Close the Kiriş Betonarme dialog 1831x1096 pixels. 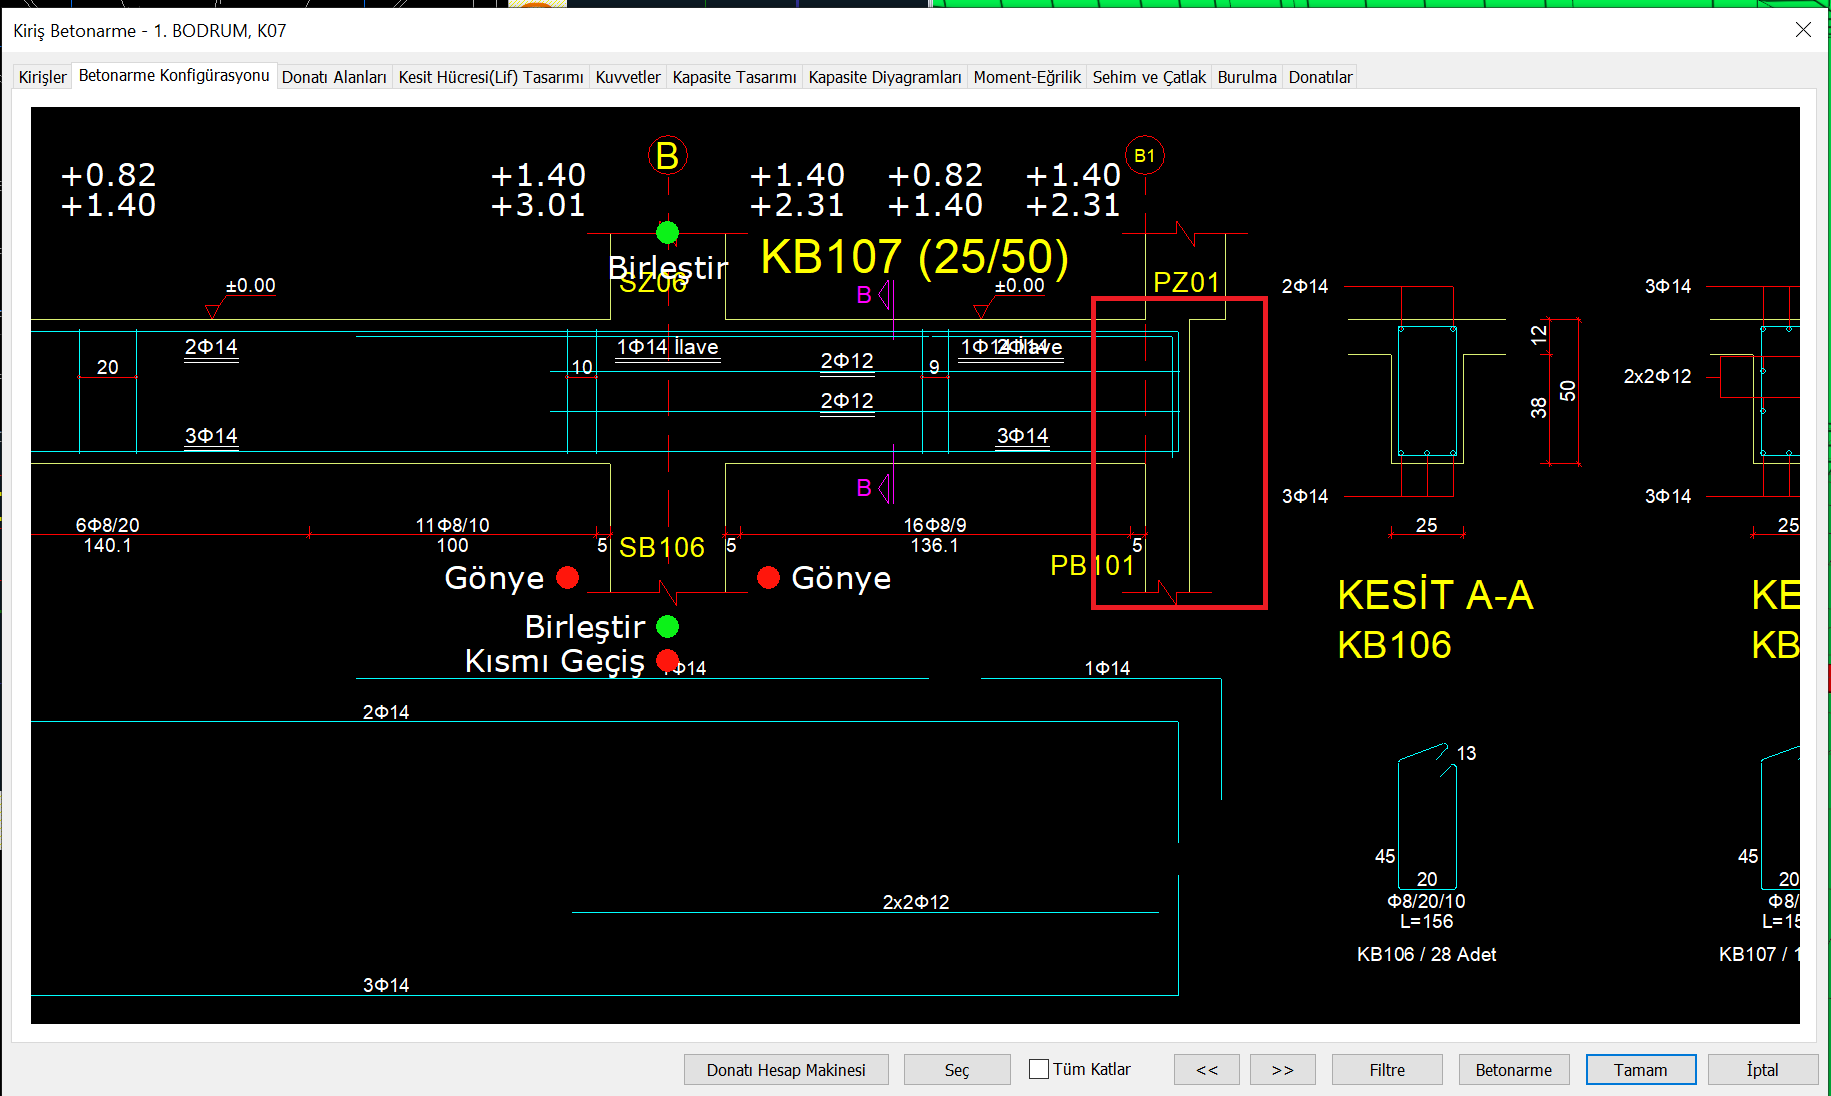point(1803,30)
